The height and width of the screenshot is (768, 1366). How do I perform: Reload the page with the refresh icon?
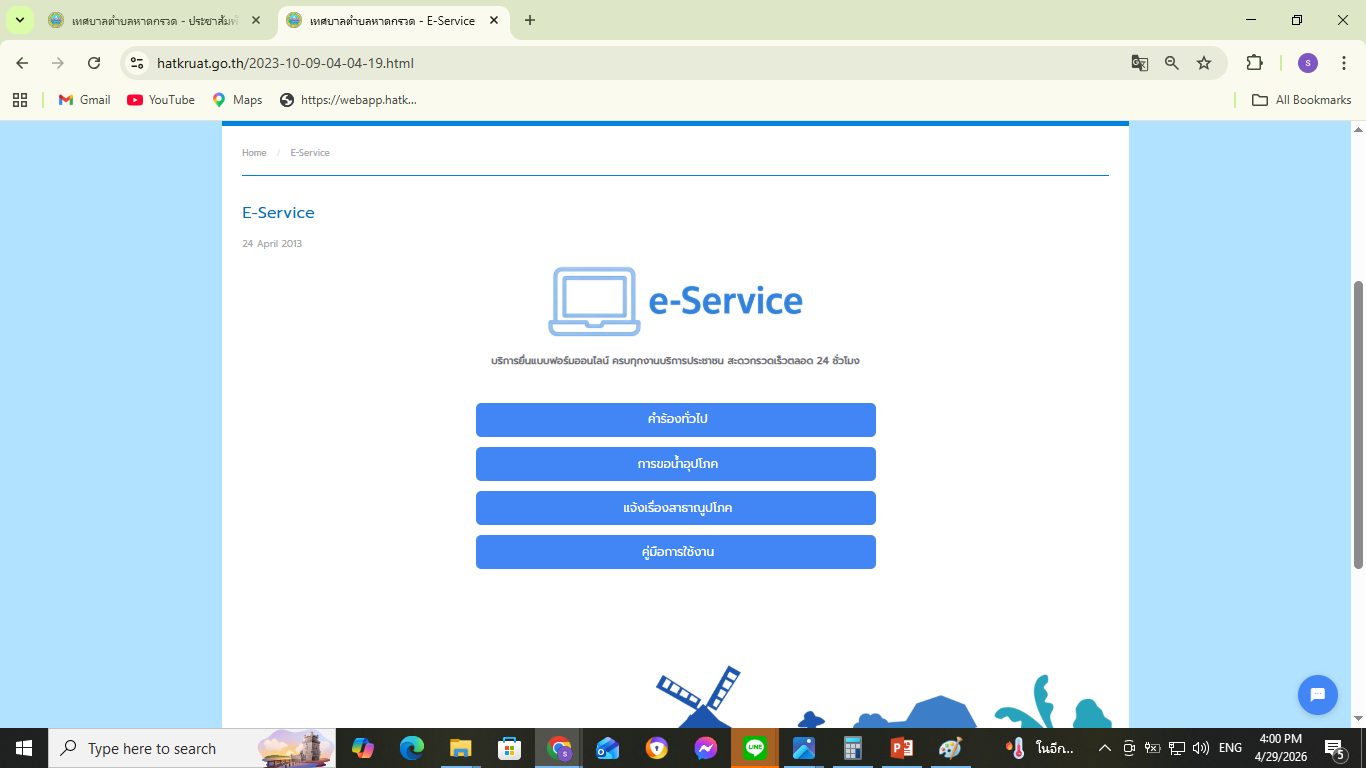click(x=94, y=63)
